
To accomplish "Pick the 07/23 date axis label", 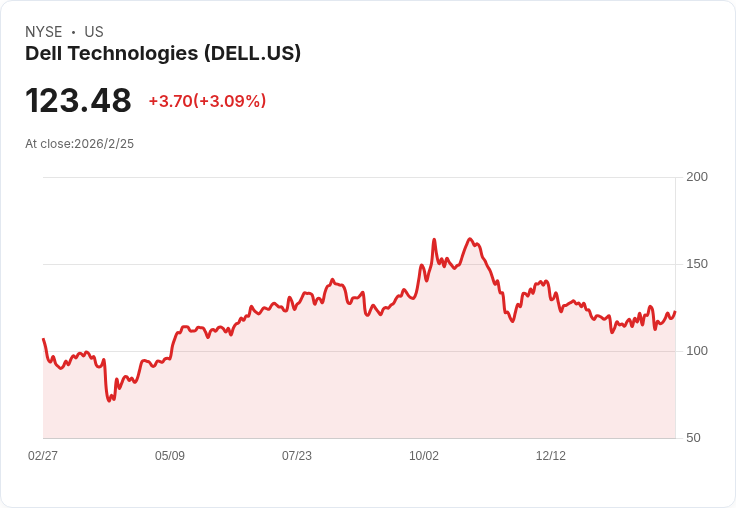I will (297, 455).
